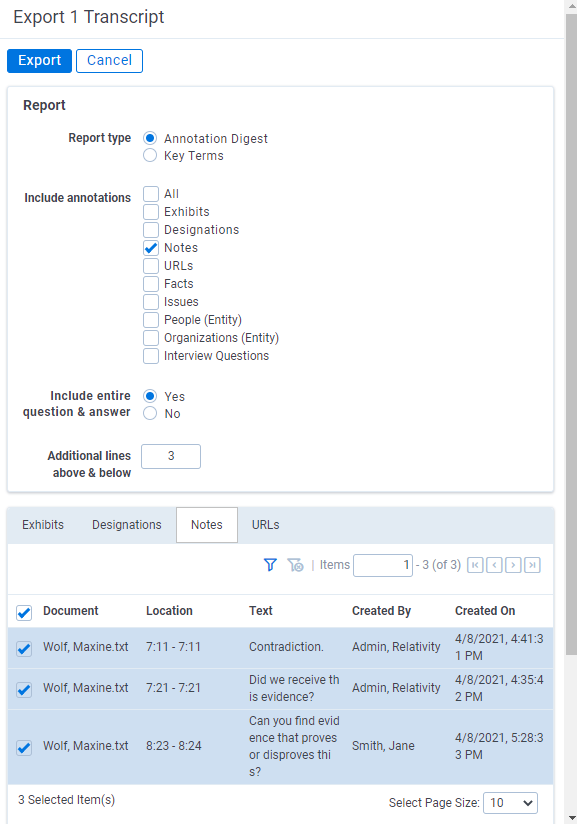Screen dimensions: 577x824
Task: Tick the URLs annotation checkbox
Action: (151, 266)
